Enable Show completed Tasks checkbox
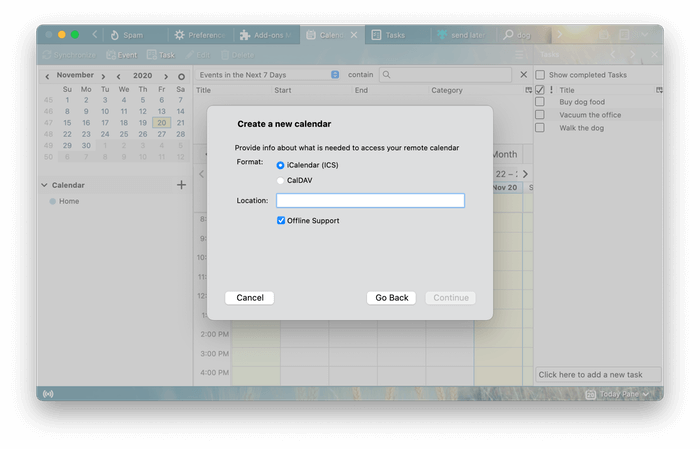The width and height of the screenshot is (700, 449). pos(540,75)
